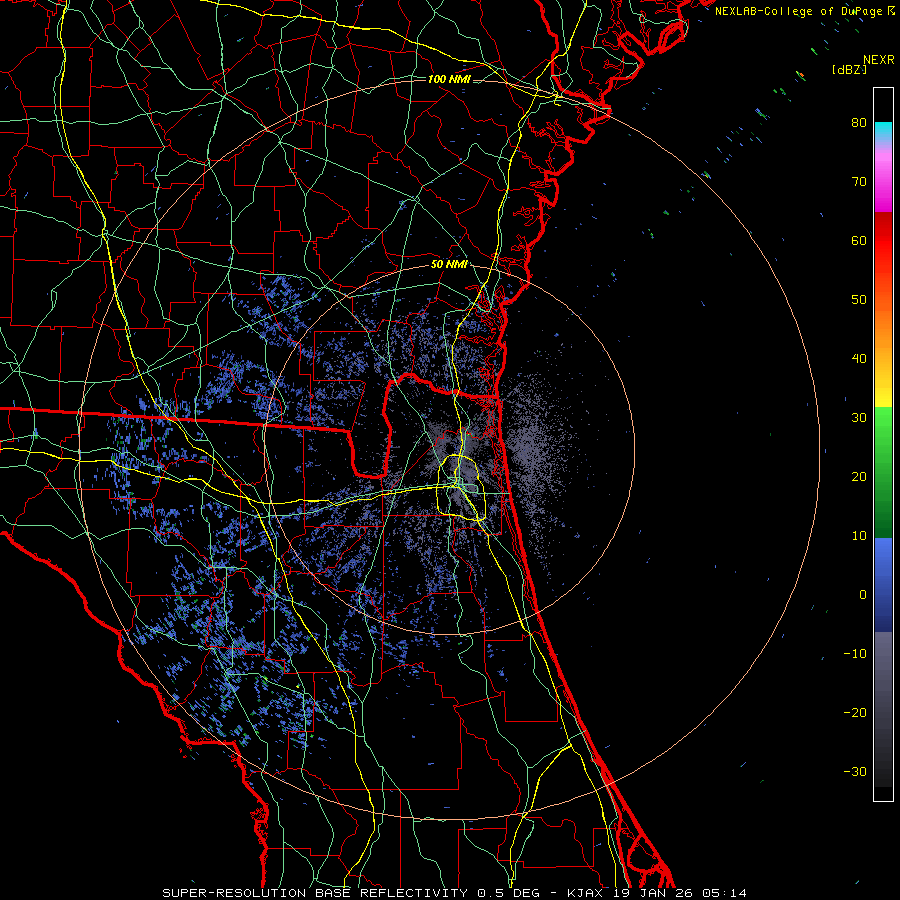Click the KJAX 19 JAN 26 05:14 timestamp
The width and height of the screenshot is (900, 900).
(x=657, y=893)
